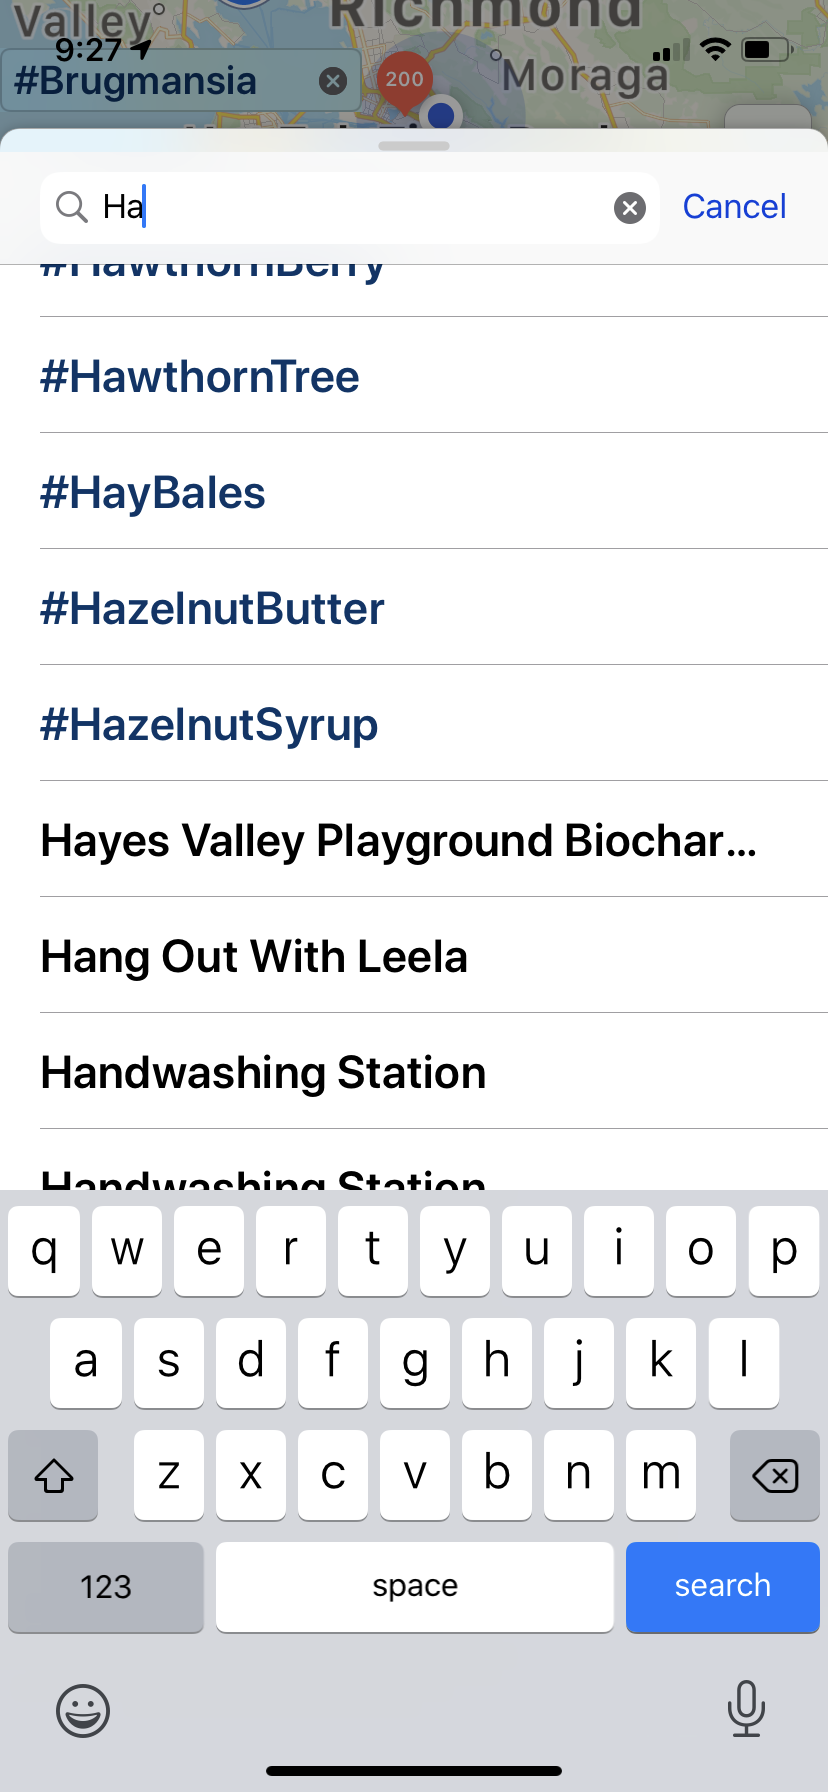The image size is (828, 1792).
Task: Start dictation with microphone icon
Action: [x=746, y=1708]
